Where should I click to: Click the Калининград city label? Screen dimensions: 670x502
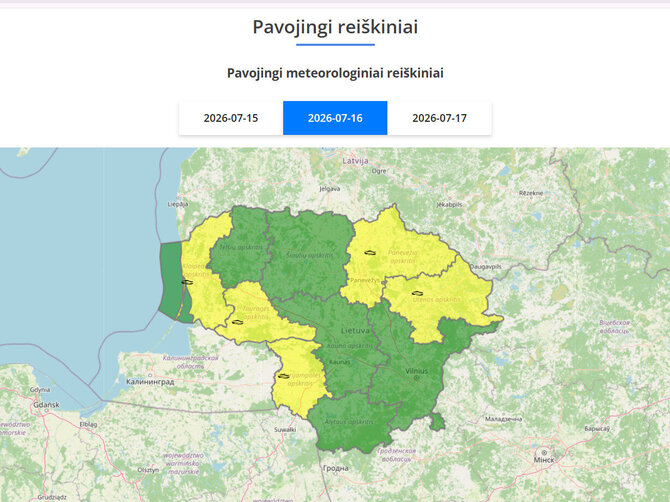click(150, 382)
